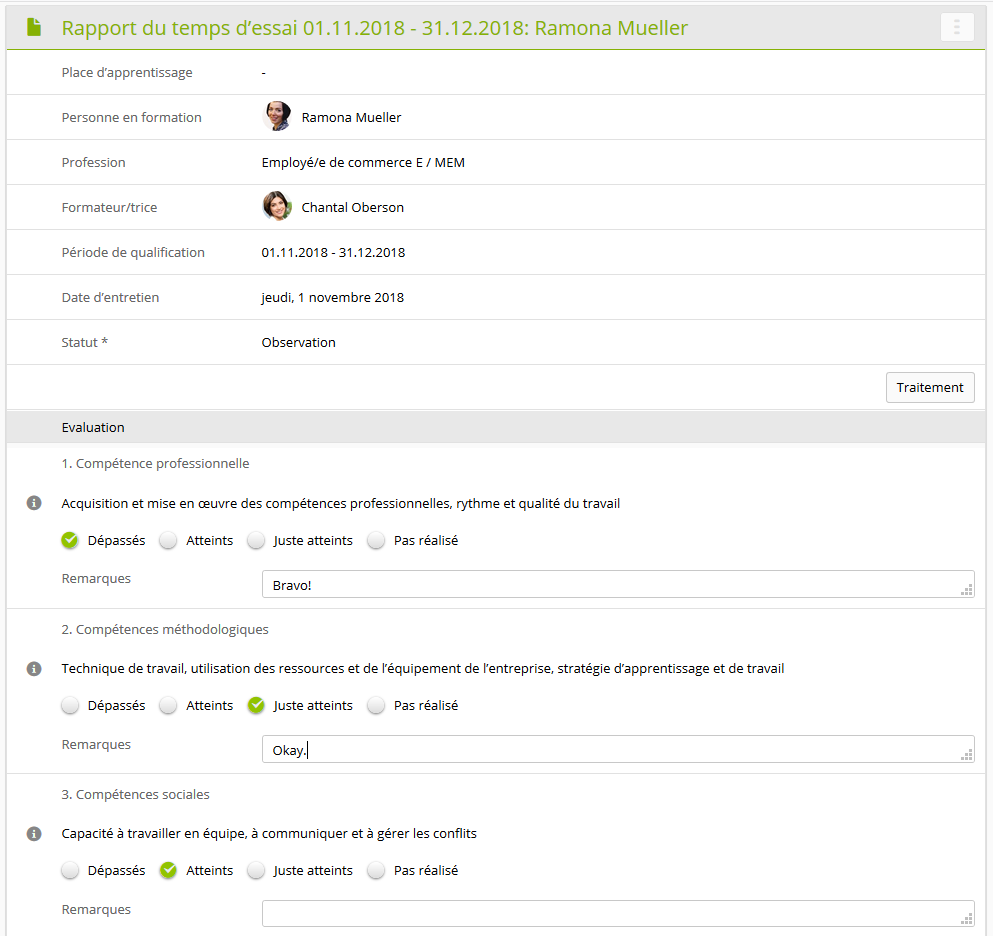Select Dépassés for Compétences sociales
The image size is (993, 936).
[70, 871]
